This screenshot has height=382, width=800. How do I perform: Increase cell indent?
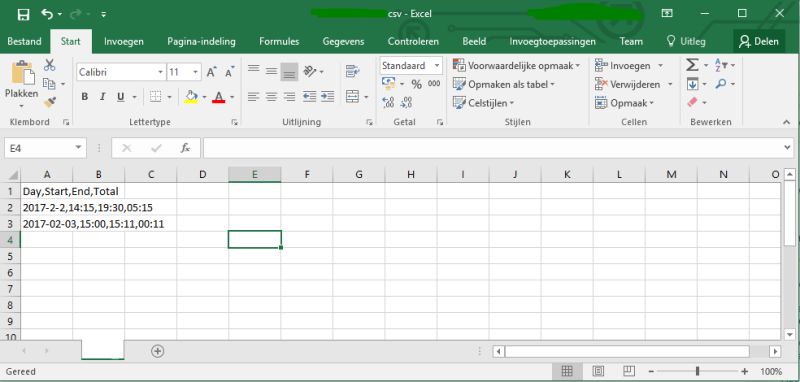[327, 96]
